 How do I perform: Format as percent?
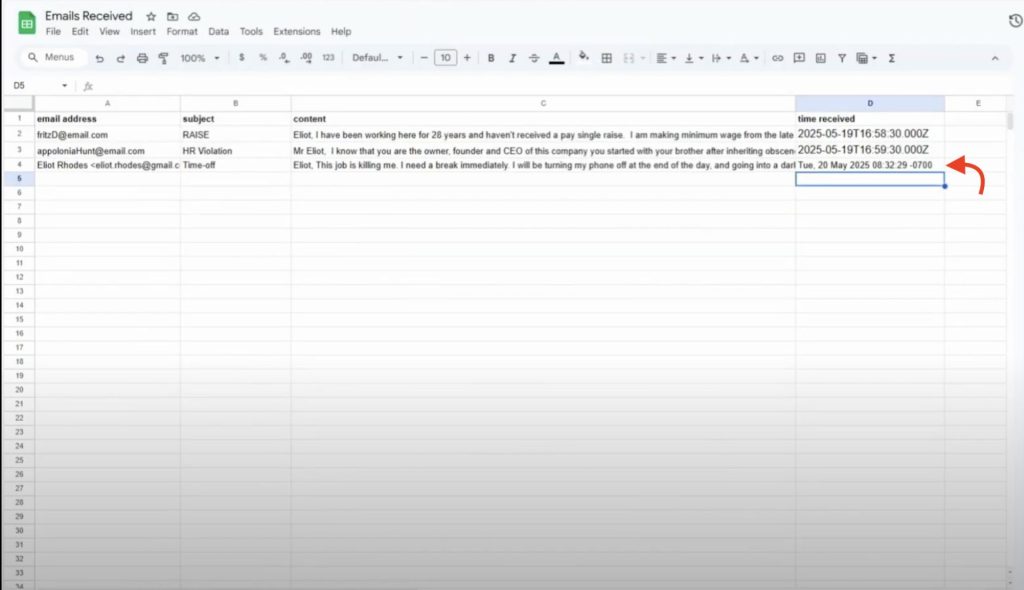[263, 57]
